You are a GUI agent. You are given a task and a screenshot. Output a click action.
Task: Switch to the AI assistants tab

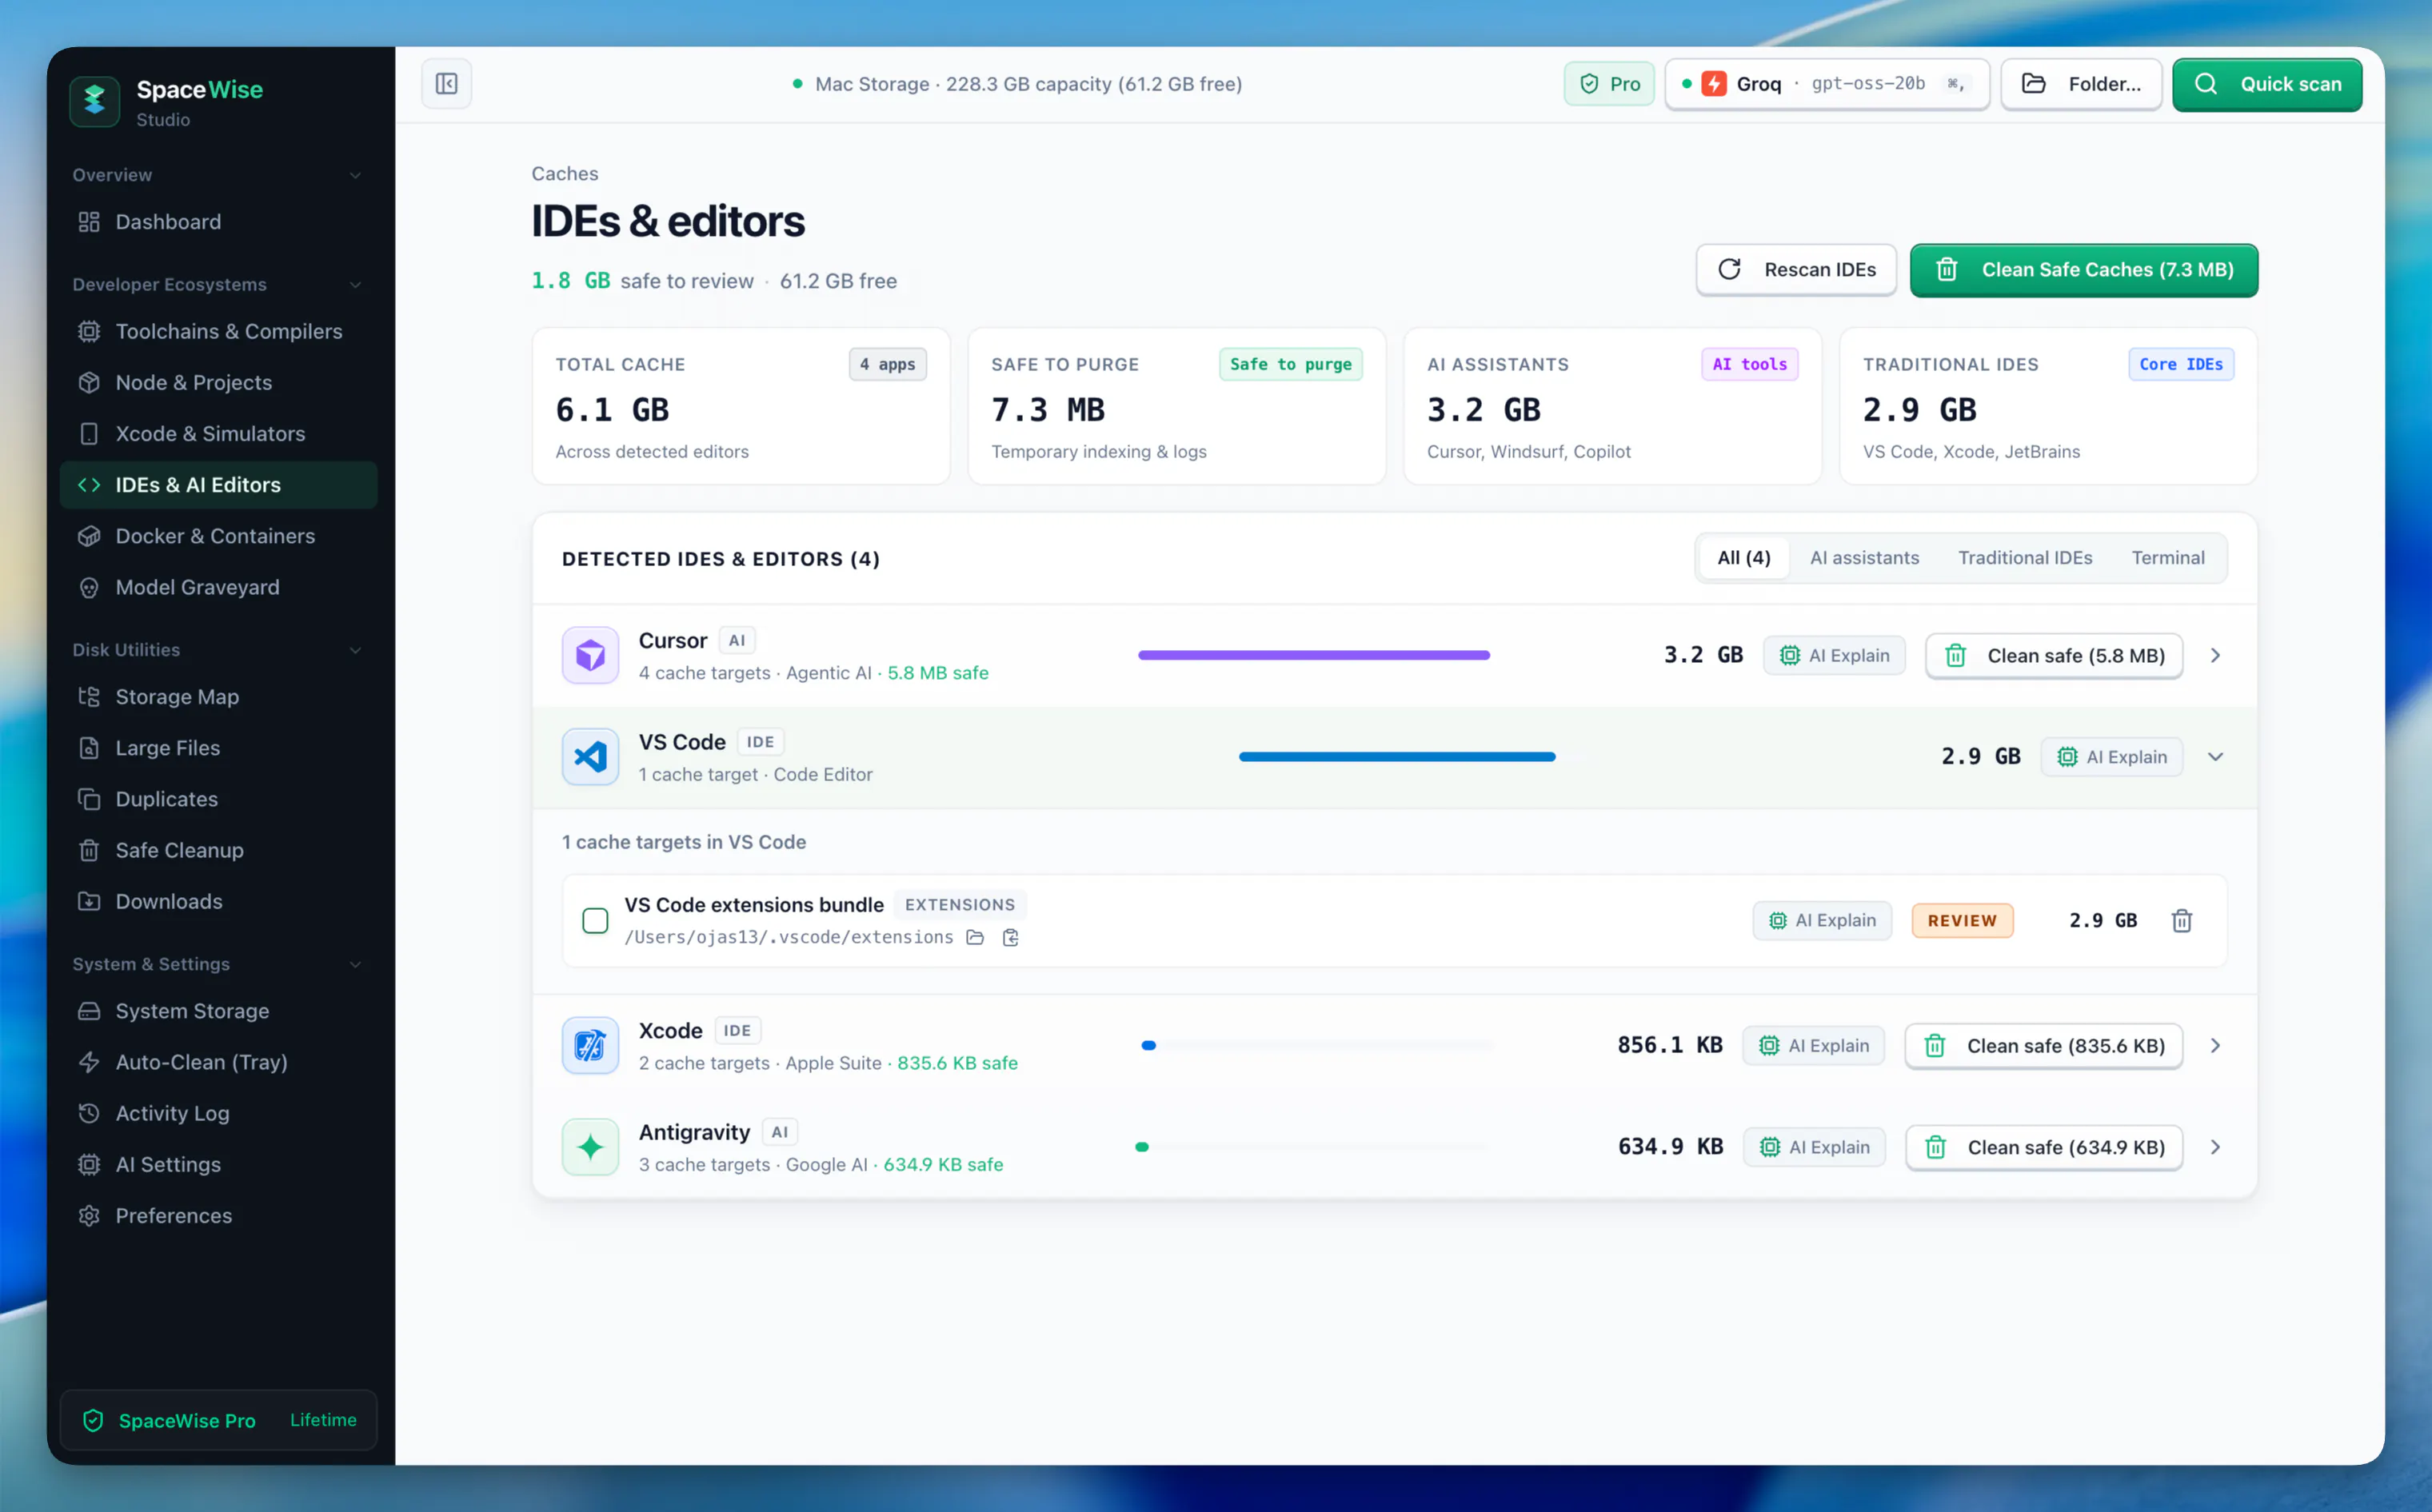point(1864,558)
